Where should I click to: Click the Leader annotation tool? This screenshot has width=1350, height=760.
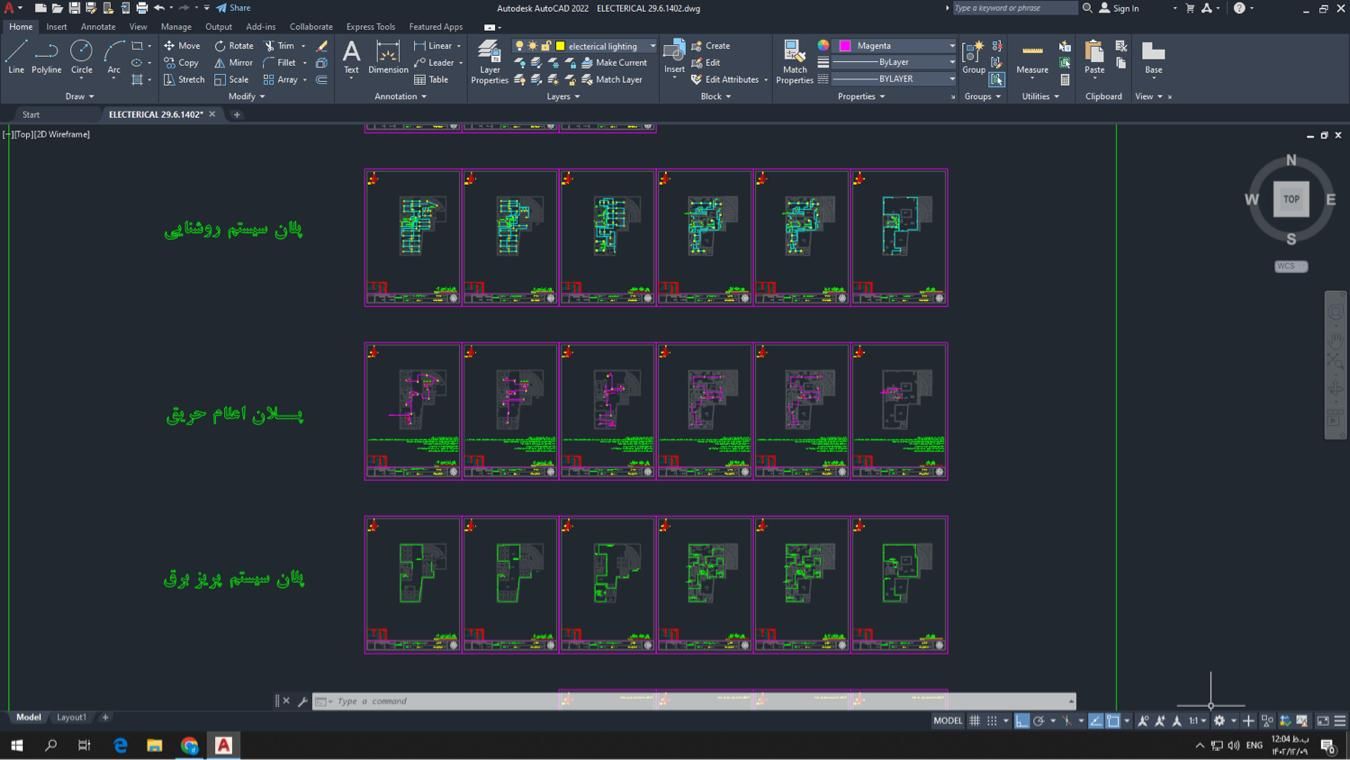433,63
